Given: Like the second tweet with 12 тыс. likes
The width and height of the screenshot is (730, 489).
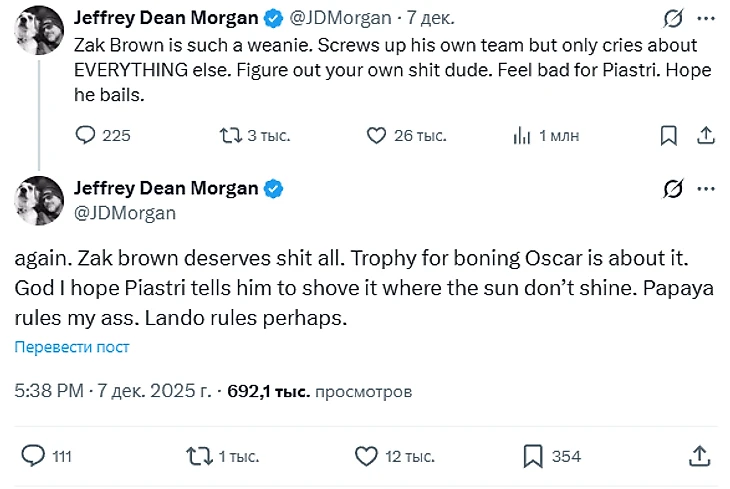Looking at the screenshot, I should 367,456.
